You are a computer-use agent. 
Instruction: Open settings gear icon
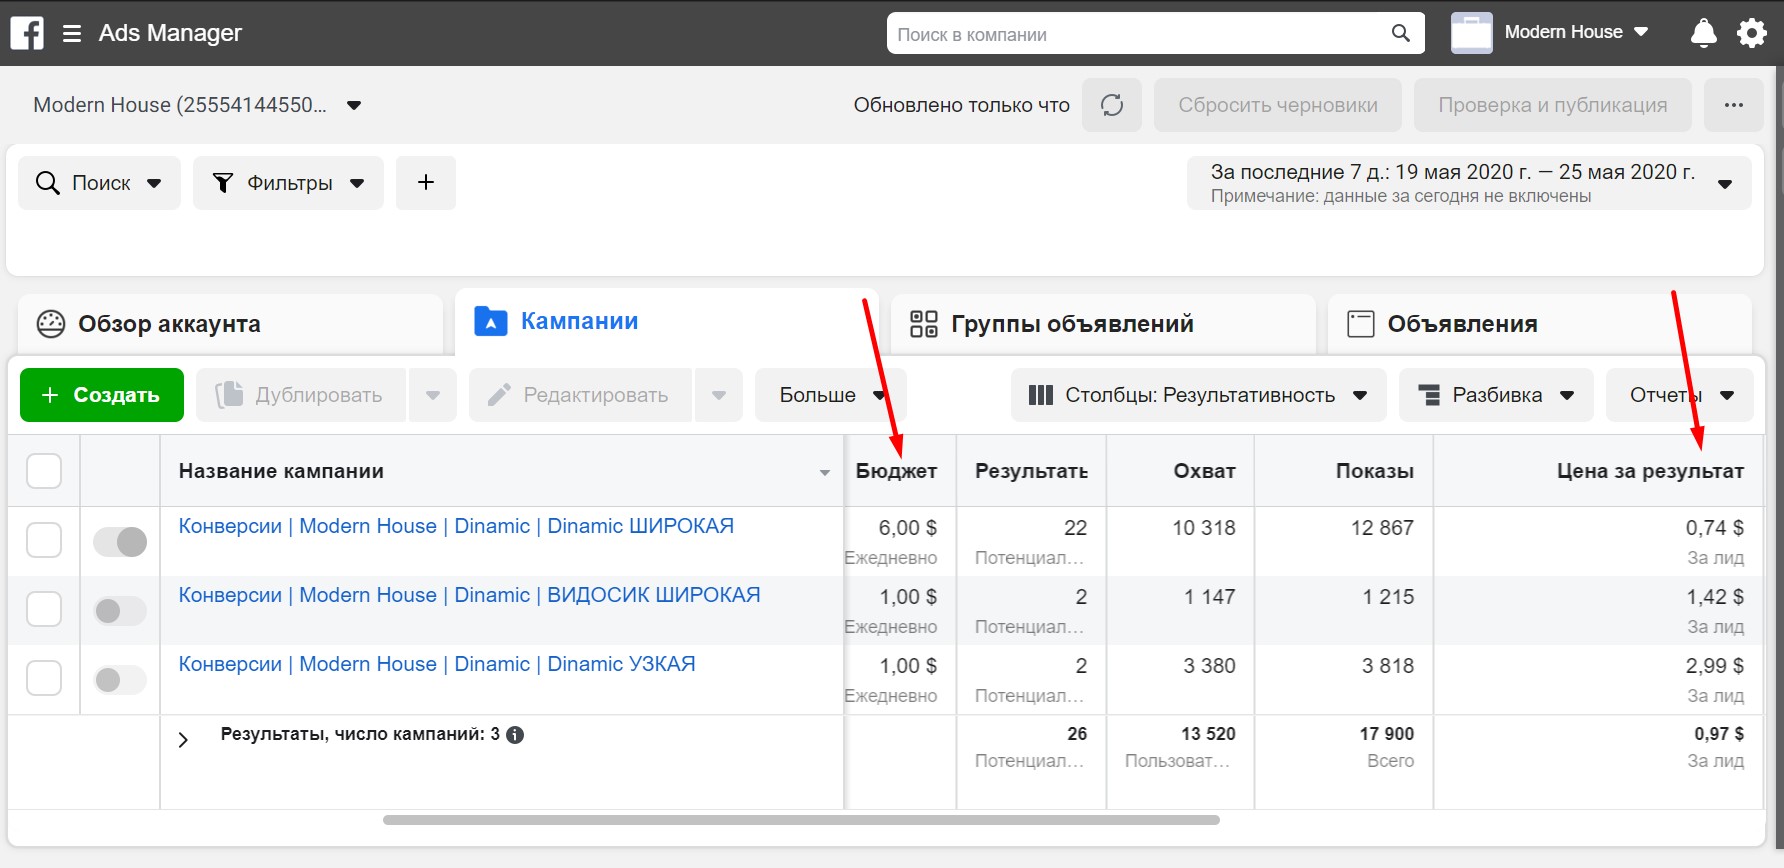[1752, 33]
